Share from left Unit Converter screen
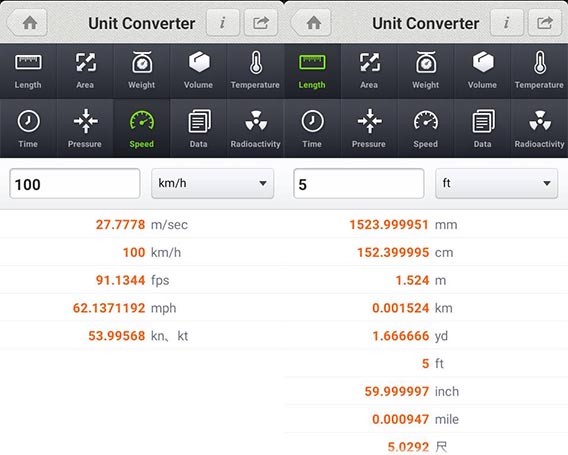Viewport: 568px width, 455px height. pos(261,23)
